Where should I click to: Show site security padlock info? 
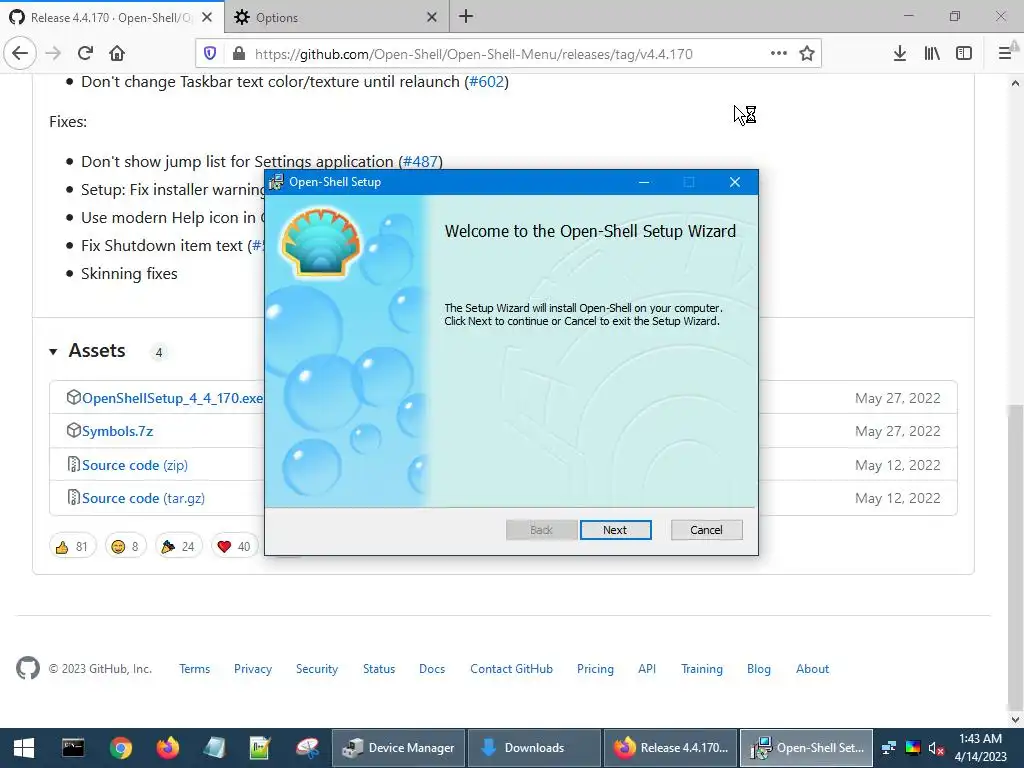point(239,54)
